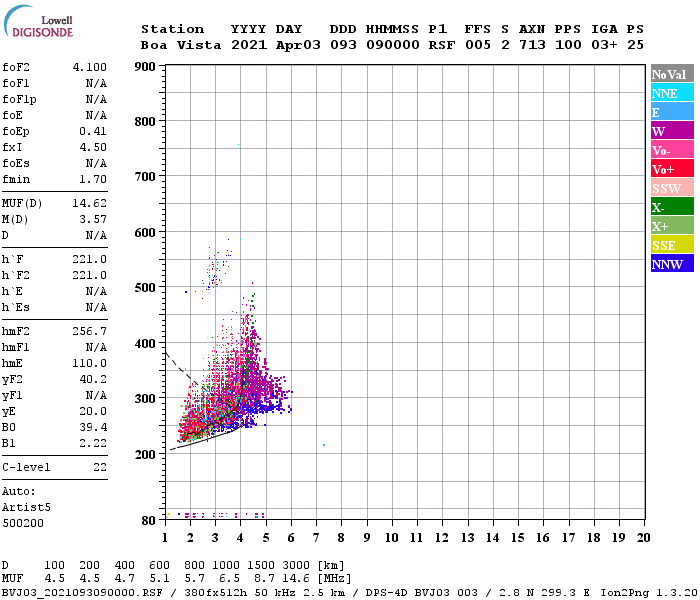Click the 3000 km distance column header
The height and width of the screenshot is (600, 700).
tap(296, 566)
